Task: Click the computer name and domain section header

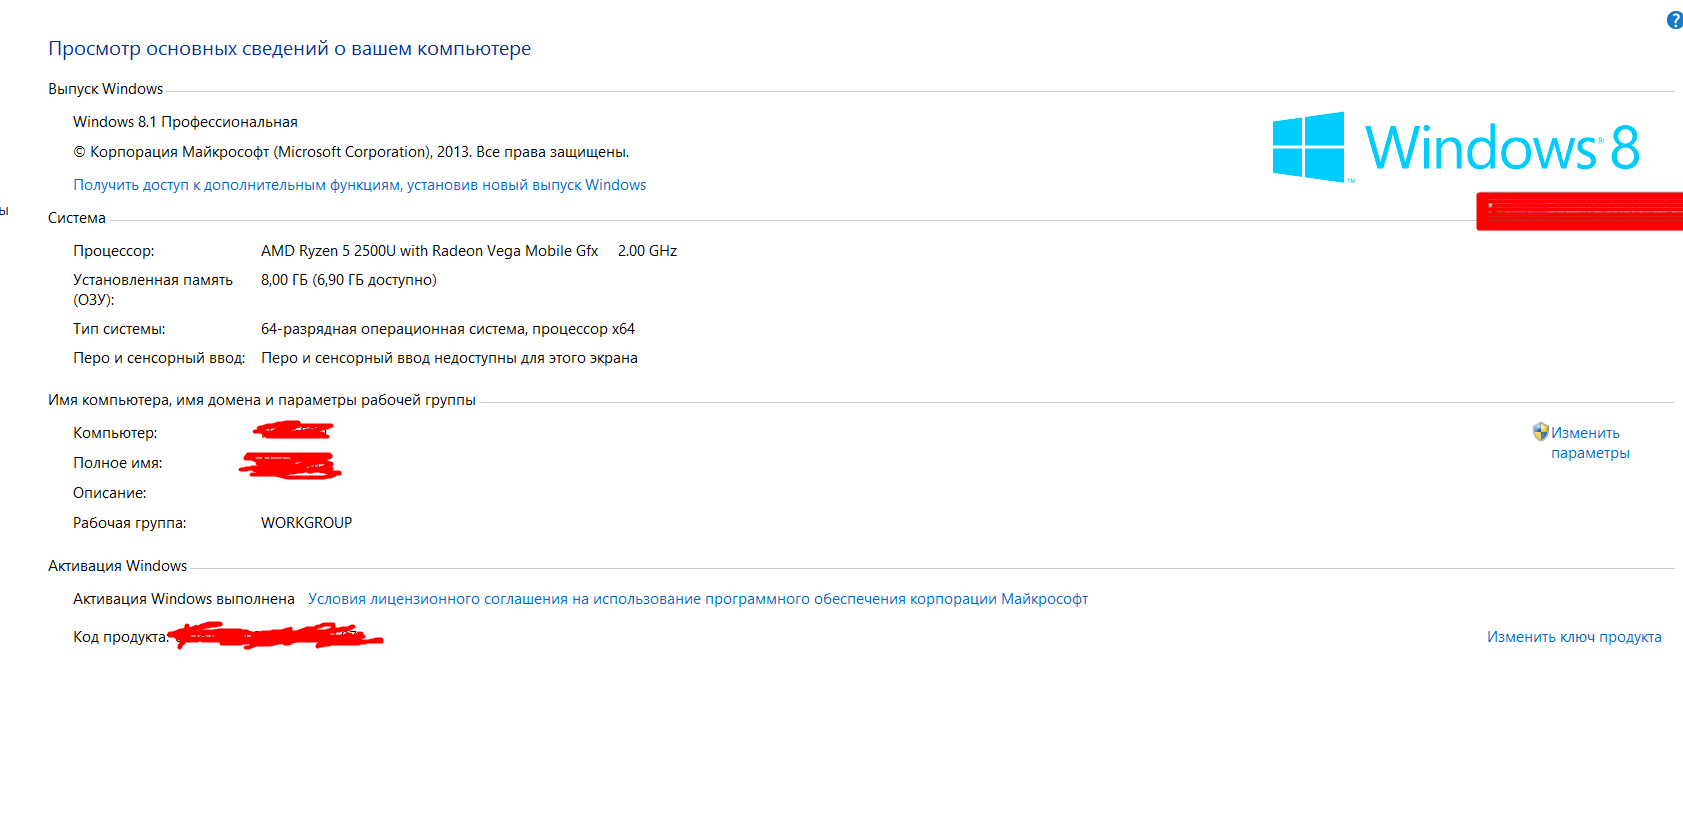Action: (262, 400)
